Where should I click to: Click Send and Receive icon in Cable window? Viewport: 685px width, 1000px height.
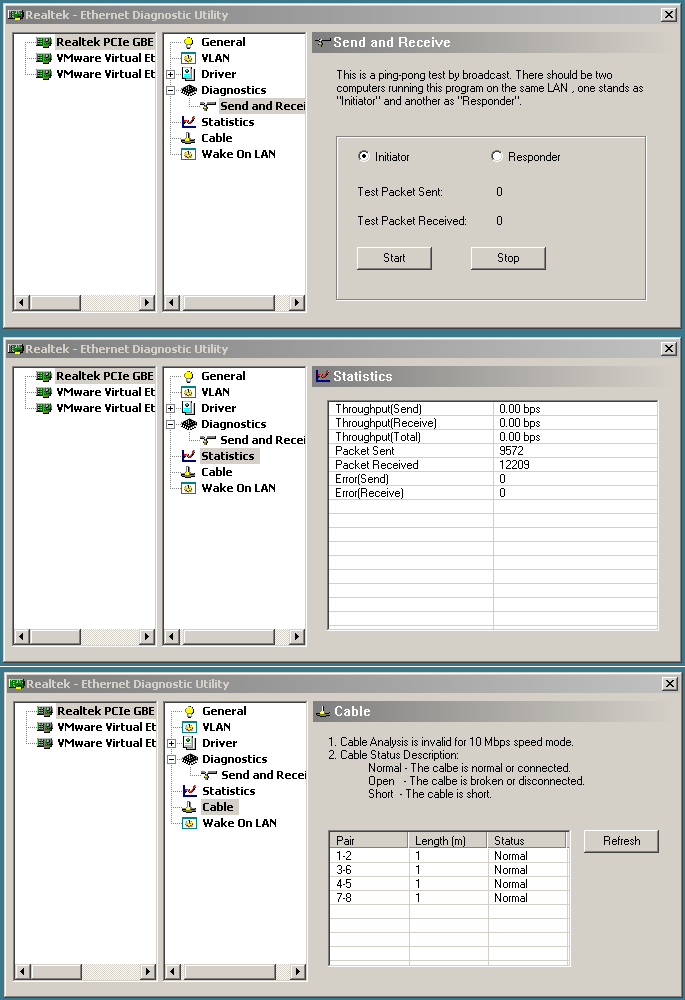click(209, 775)
